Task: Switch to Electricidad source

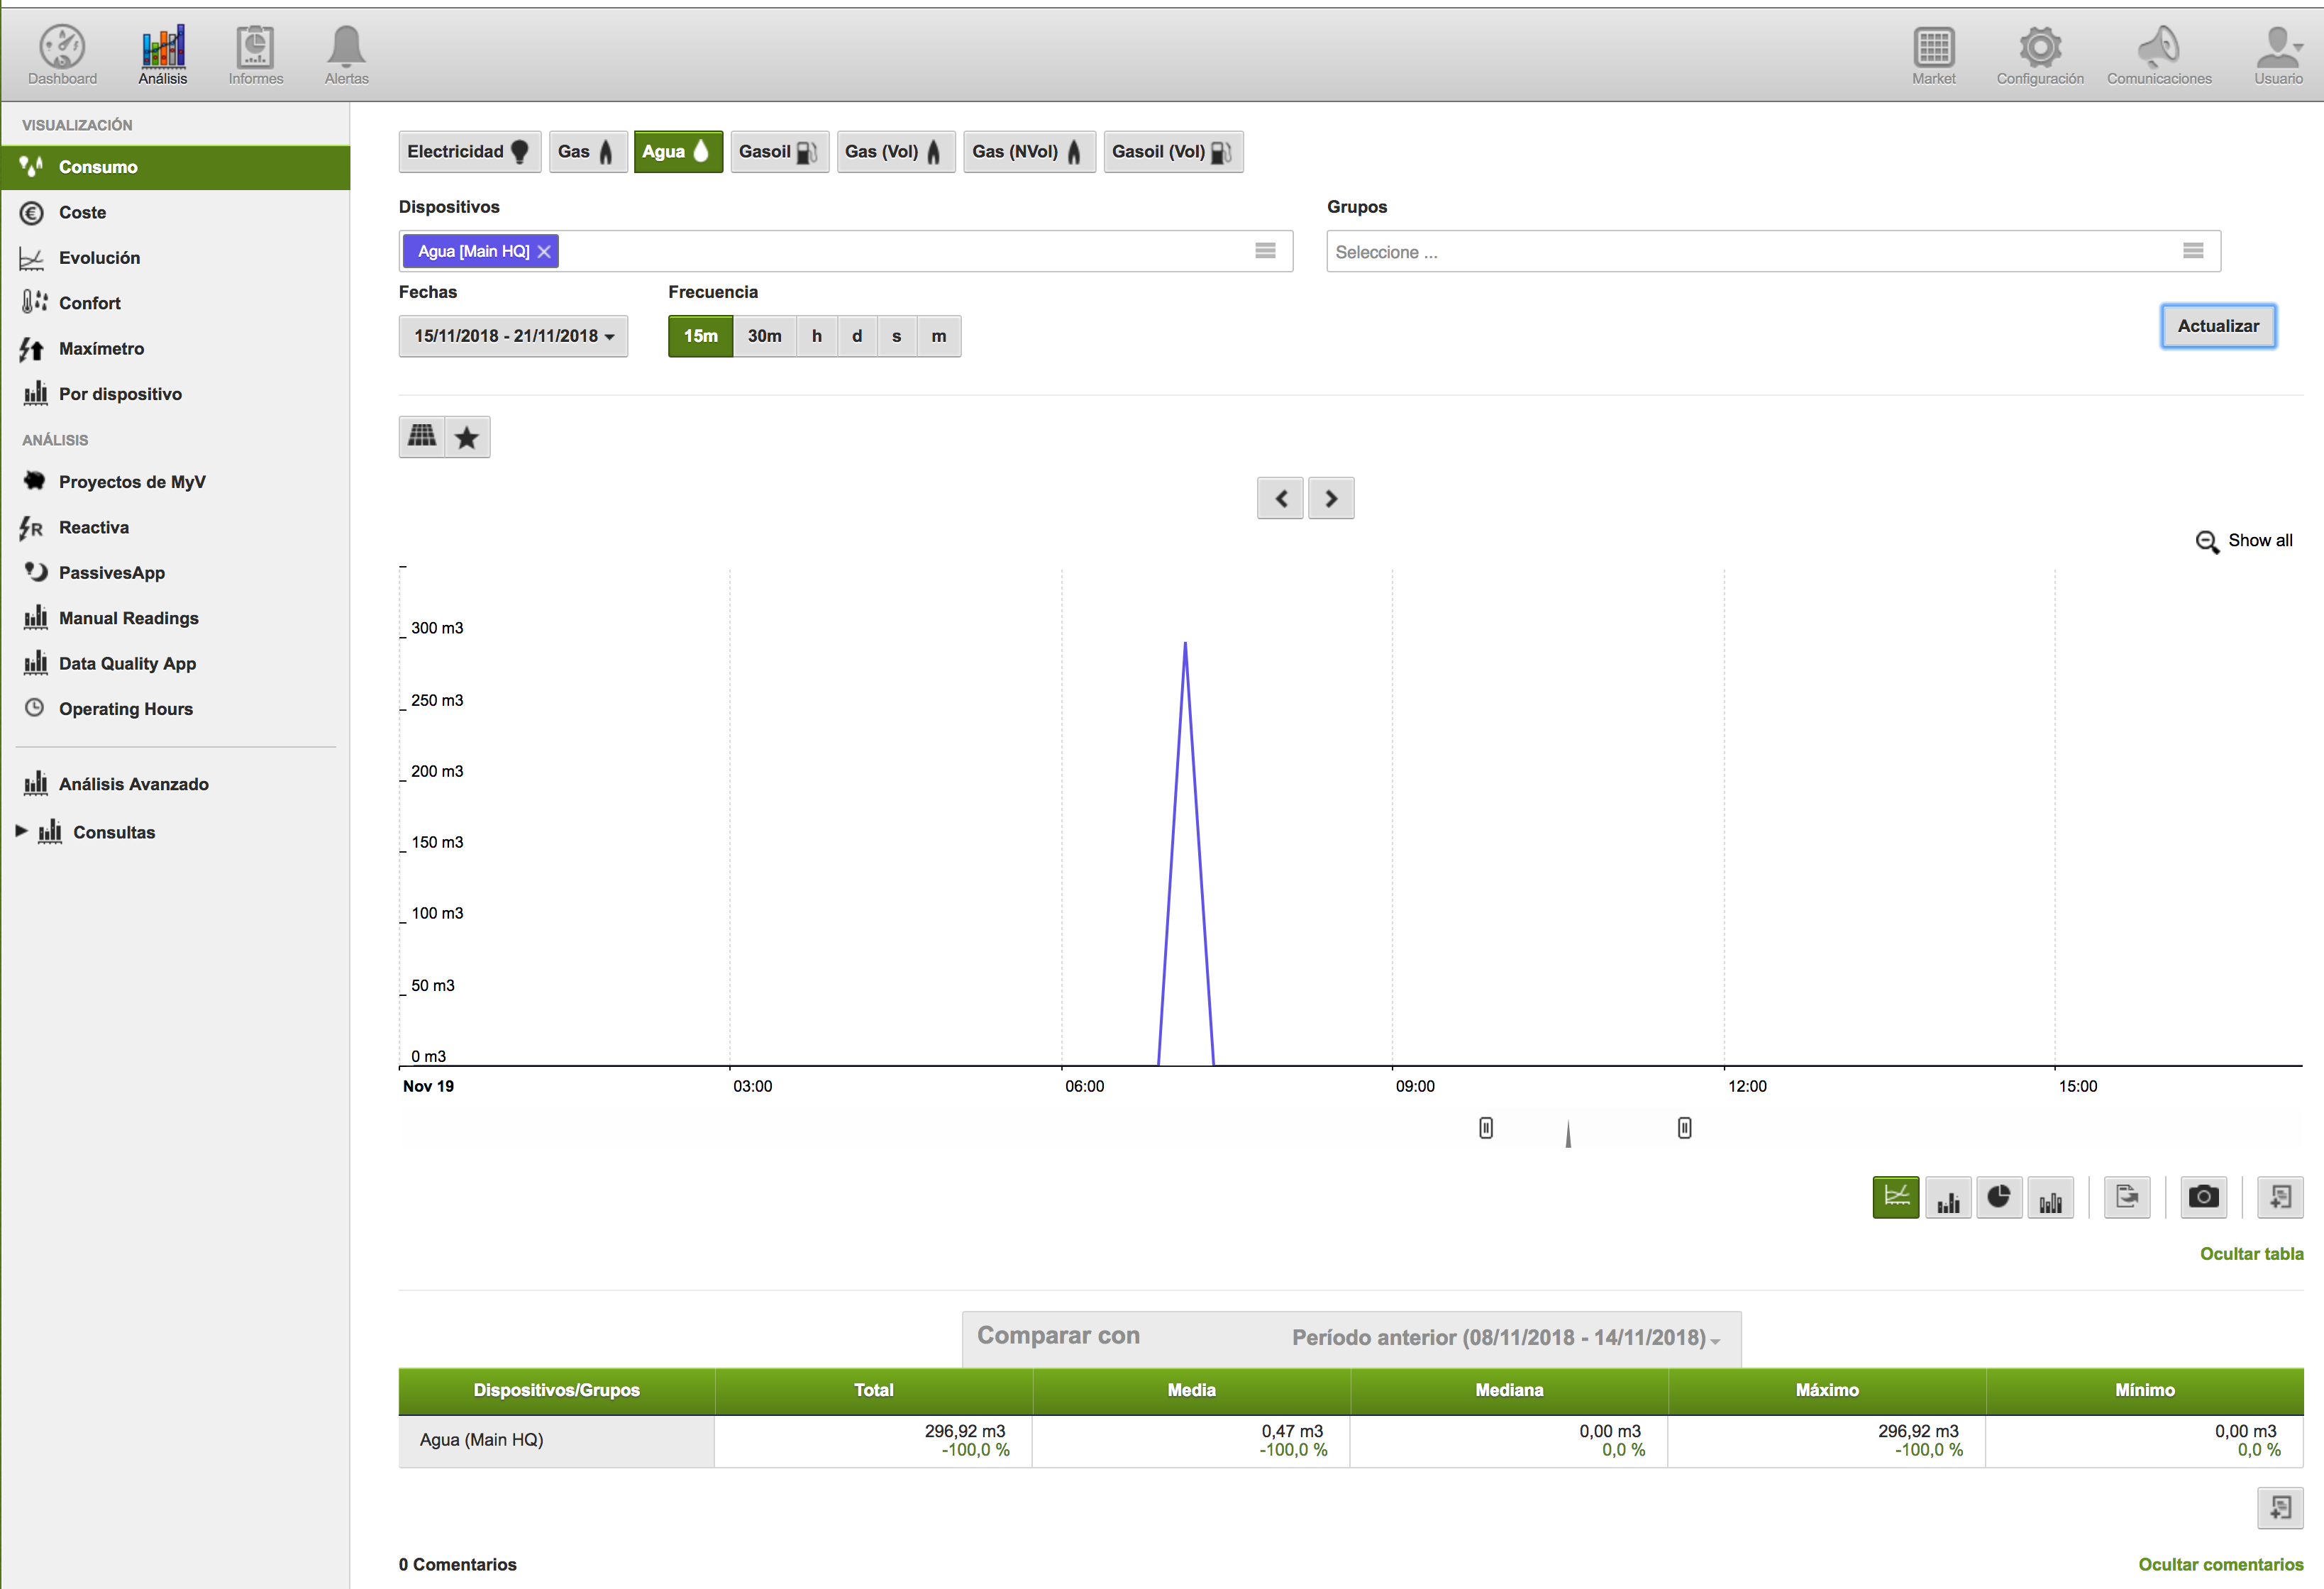Action: pos(469,152)
